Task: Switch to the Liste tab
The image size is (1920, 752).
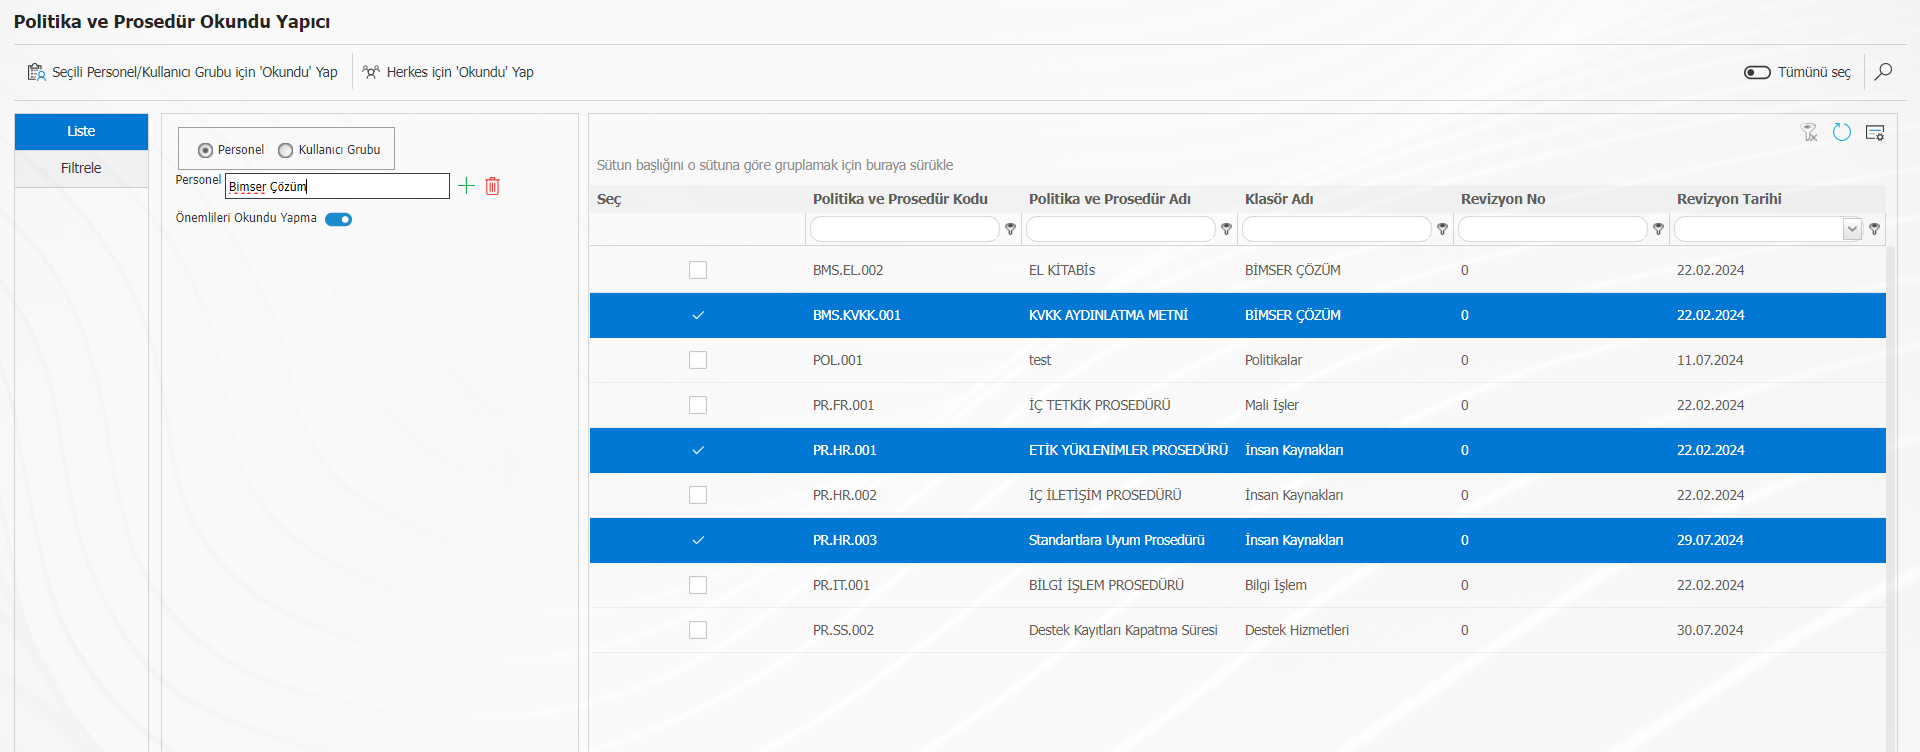Action: 81,131
